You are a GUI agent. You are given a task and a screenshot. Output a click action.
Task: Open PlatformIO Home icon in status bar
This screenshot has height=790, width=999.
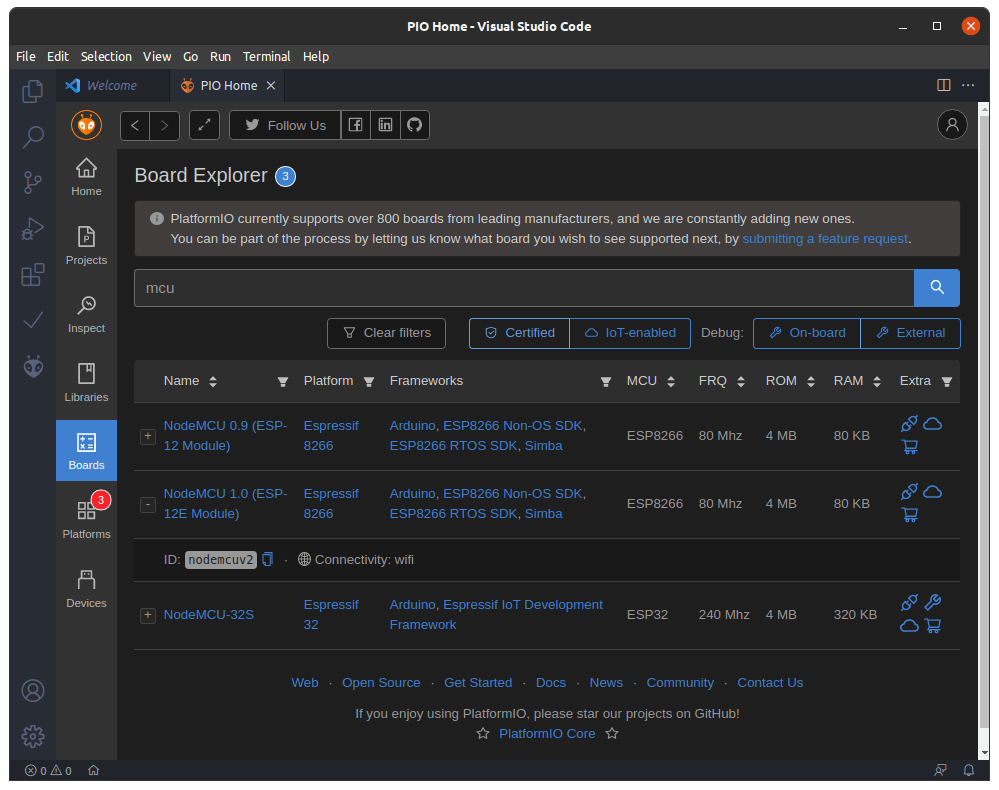(x=94, y=770)
